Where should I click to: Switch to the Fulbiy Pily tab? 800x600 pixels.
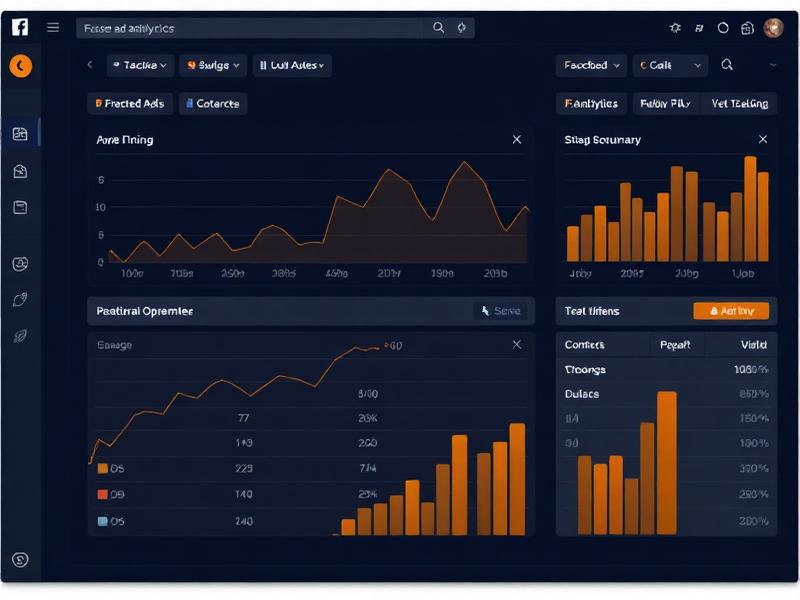[x=666, y=104]
